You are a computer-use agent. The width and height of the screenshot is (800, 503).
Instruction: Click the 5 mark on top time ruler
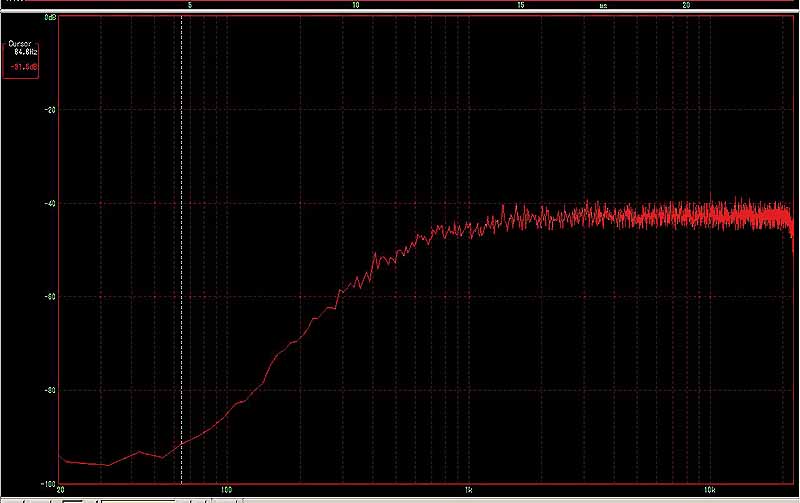click(190, 5)
